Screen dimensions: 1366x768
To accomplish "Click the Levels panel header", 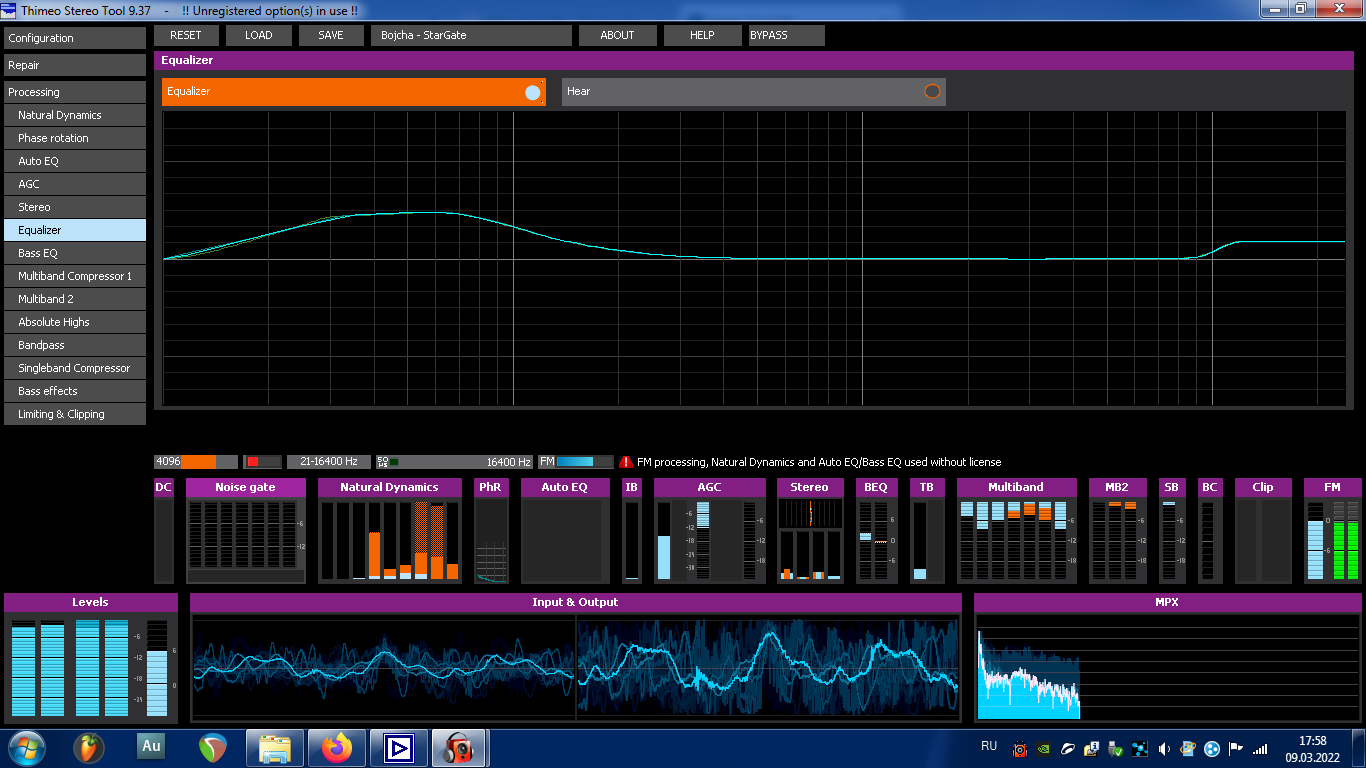I will 90,602.
